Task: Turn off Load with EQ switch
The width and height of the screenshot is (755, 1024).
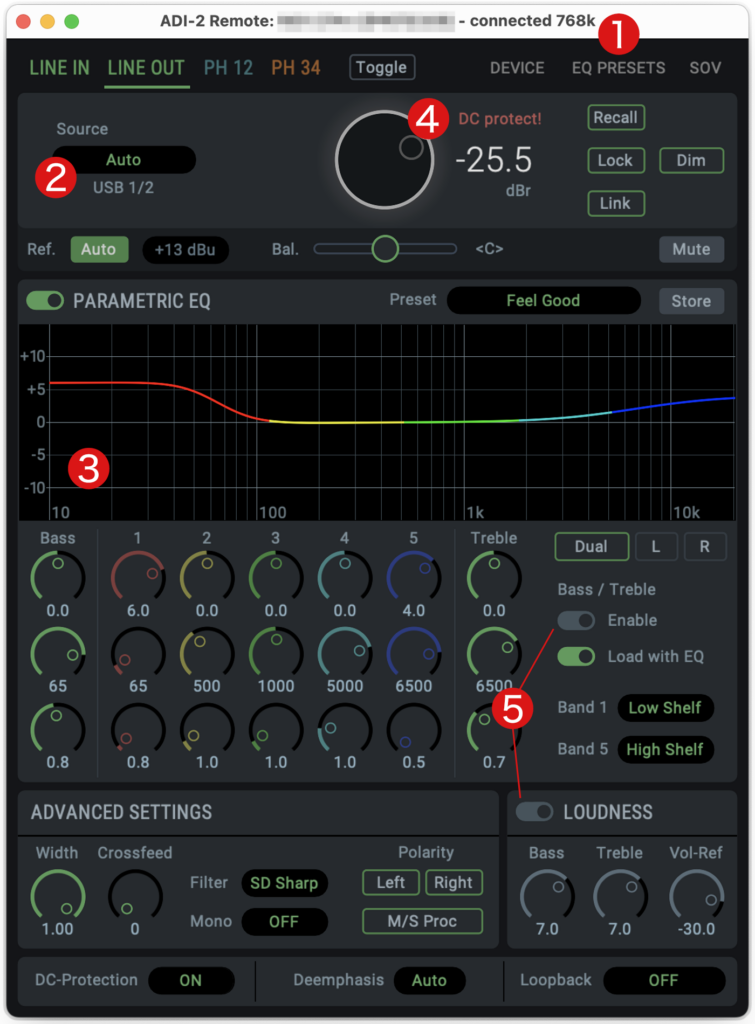Action: [576, 656]
